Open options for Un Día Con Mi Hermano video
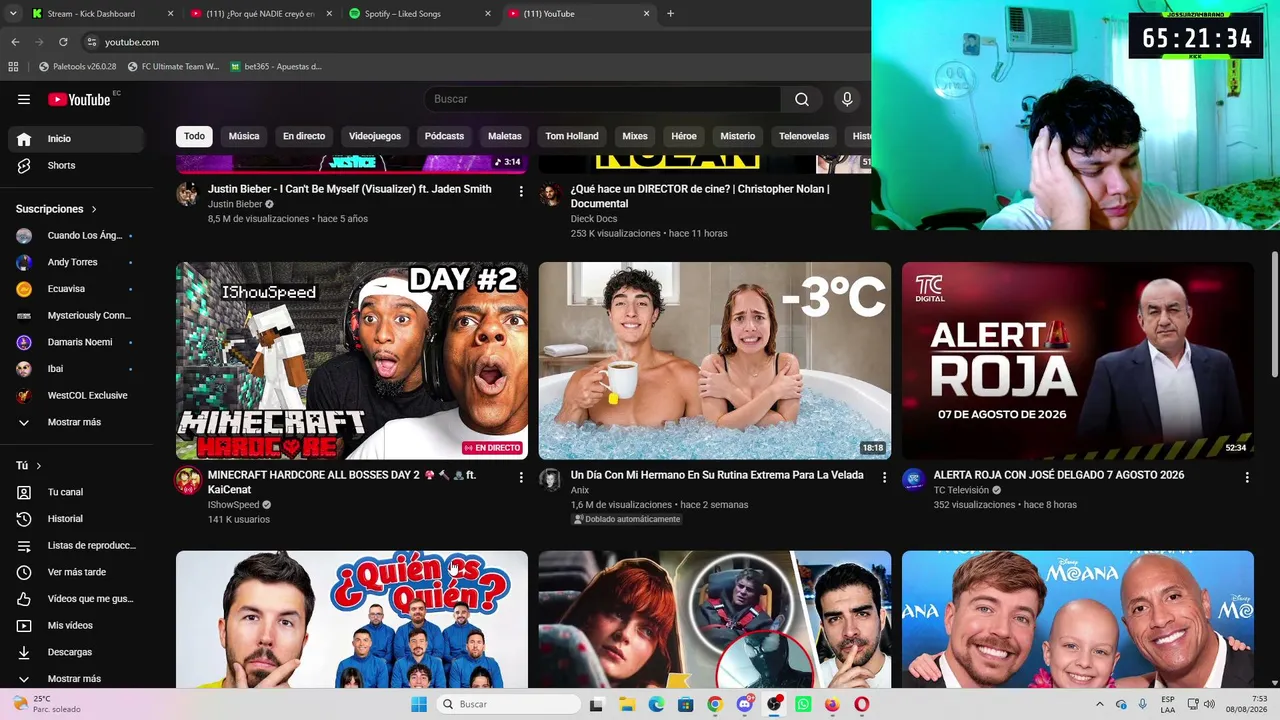 [884, 478]
